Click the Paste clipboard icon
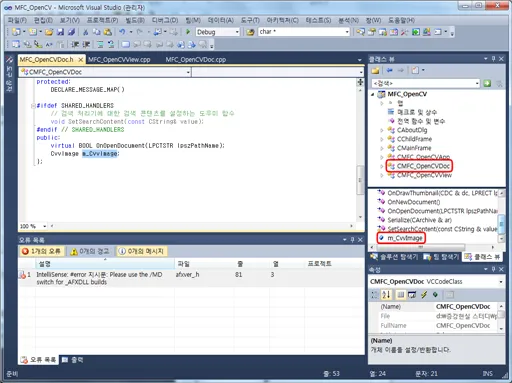Image resolution: width=512 pixels, height=383 pixels. pyautogui.click(x=108, y=32)
